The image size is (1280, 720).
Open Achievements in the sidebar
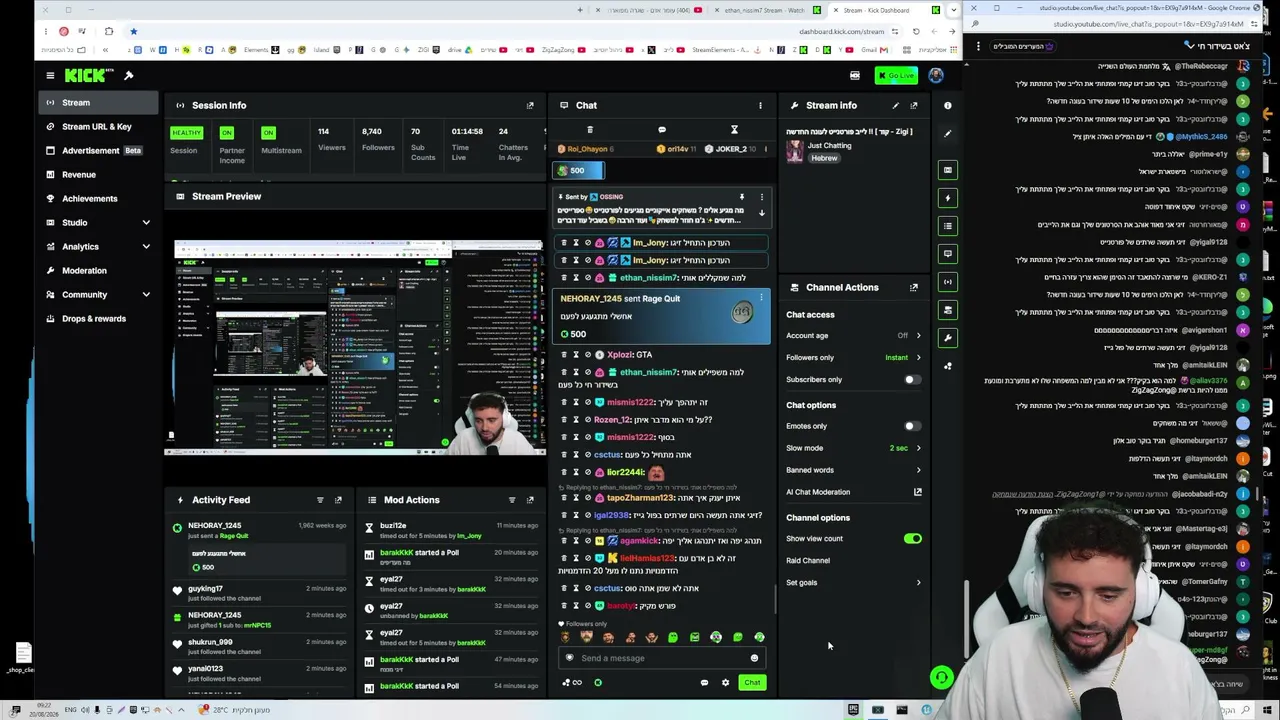pos(96,198)
